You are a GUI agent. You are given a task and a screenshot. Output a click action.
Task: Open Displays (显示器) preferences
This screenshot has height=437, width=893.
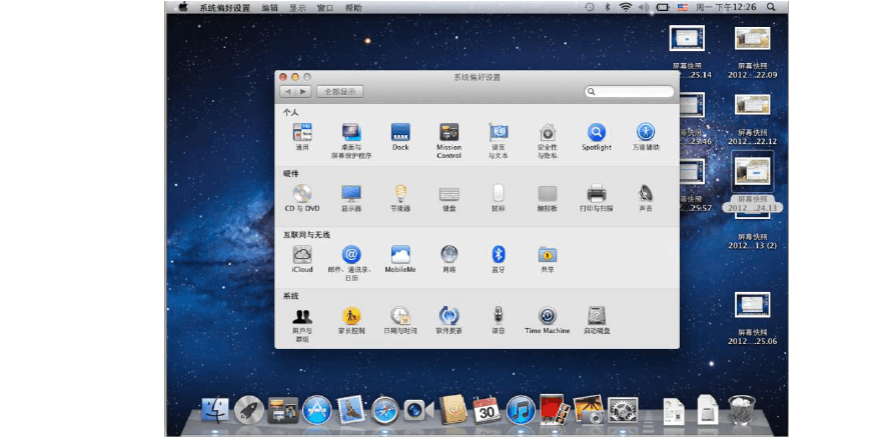351,194
